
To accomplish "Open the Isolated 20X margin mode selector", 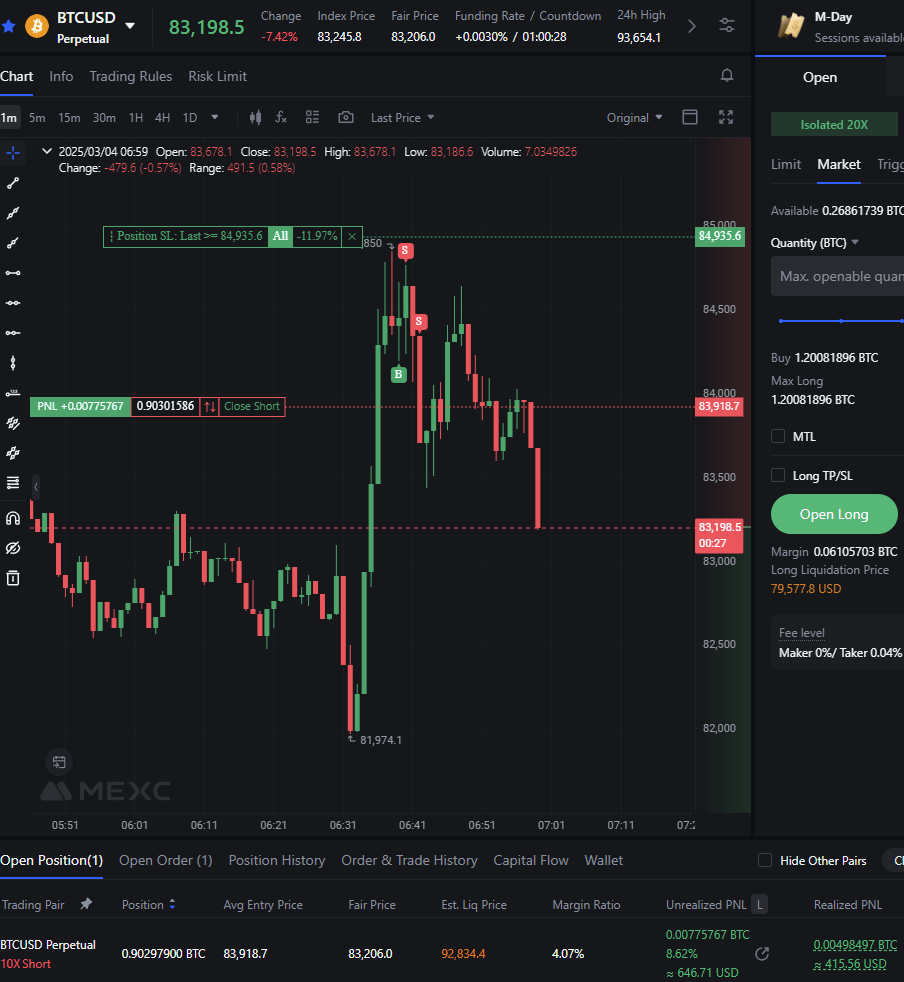I will click(834, 125).
